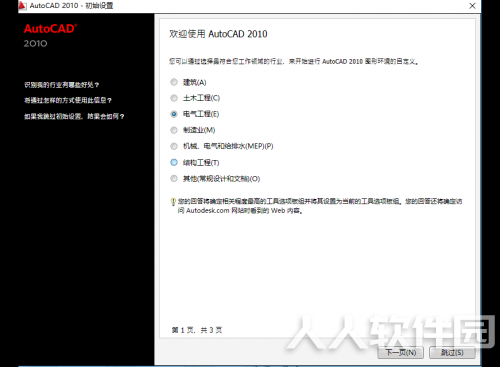This screenshot has width=500, height=367.
Task: Close the AutoCAD 2010 初始设置 dialog
Action: click(472, 6)
